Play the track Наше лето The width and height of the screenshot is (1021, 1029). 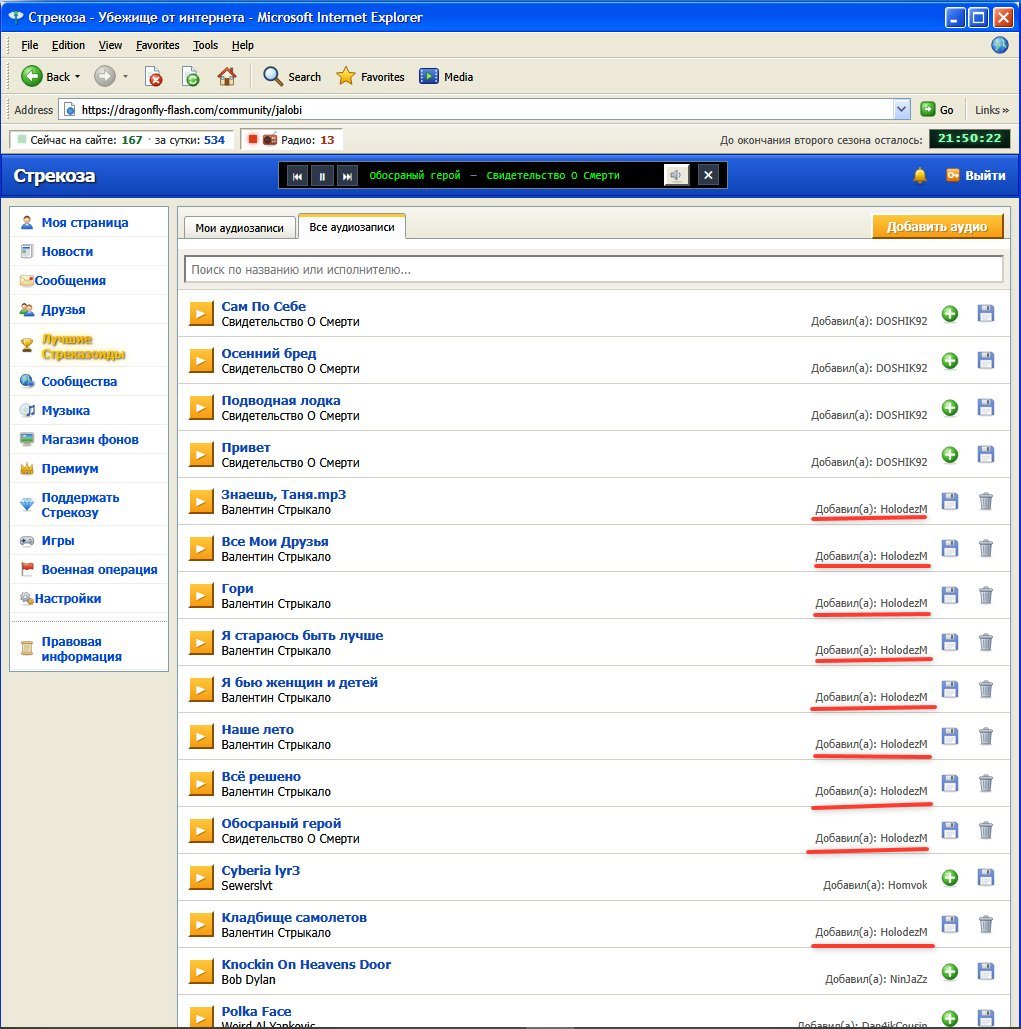(x=201, y=736)
